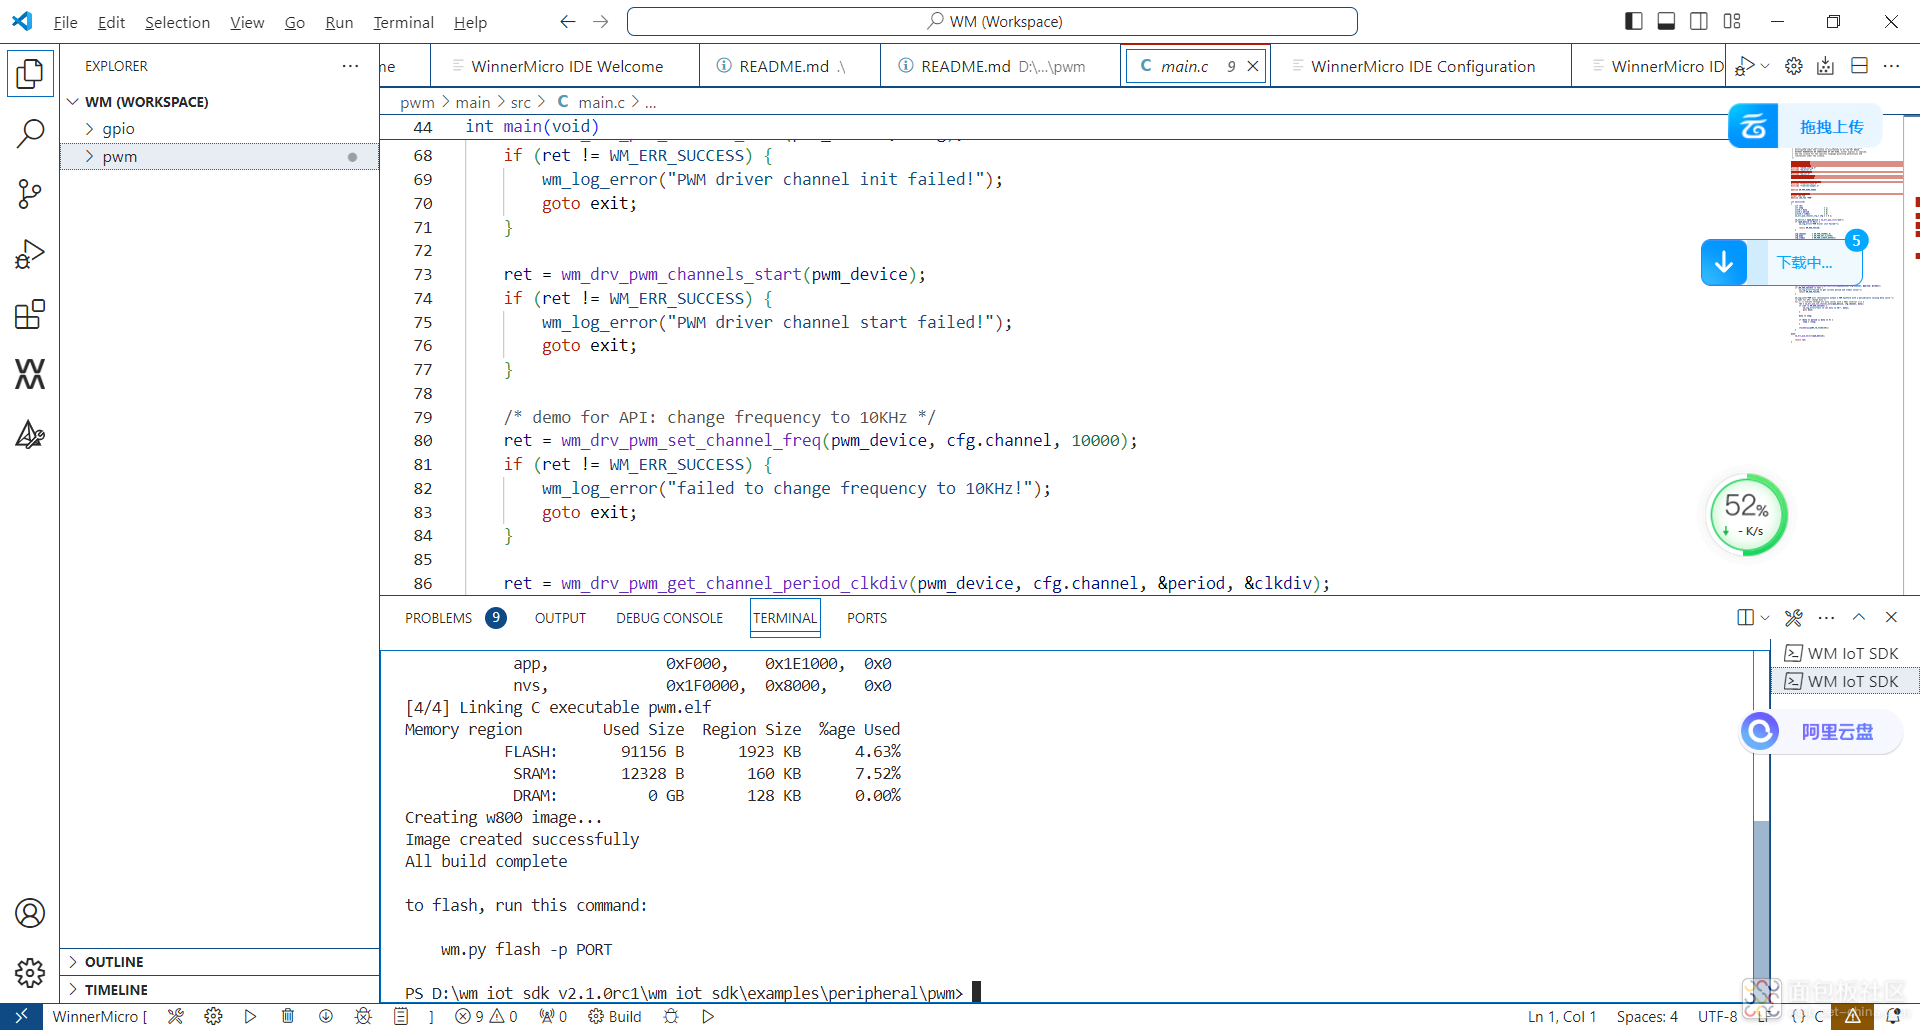Click the WinnerMicro monitor log icon in the status bar
Viewport: 1920px width, 1030px height.
click(x=401, y=1016)
